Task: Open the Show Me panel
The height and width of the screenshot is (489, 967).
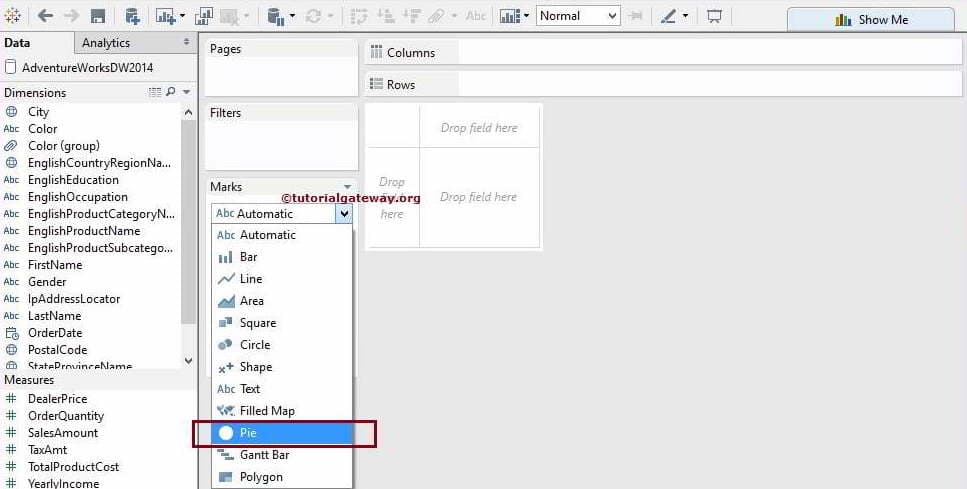Action: (871, 20)
